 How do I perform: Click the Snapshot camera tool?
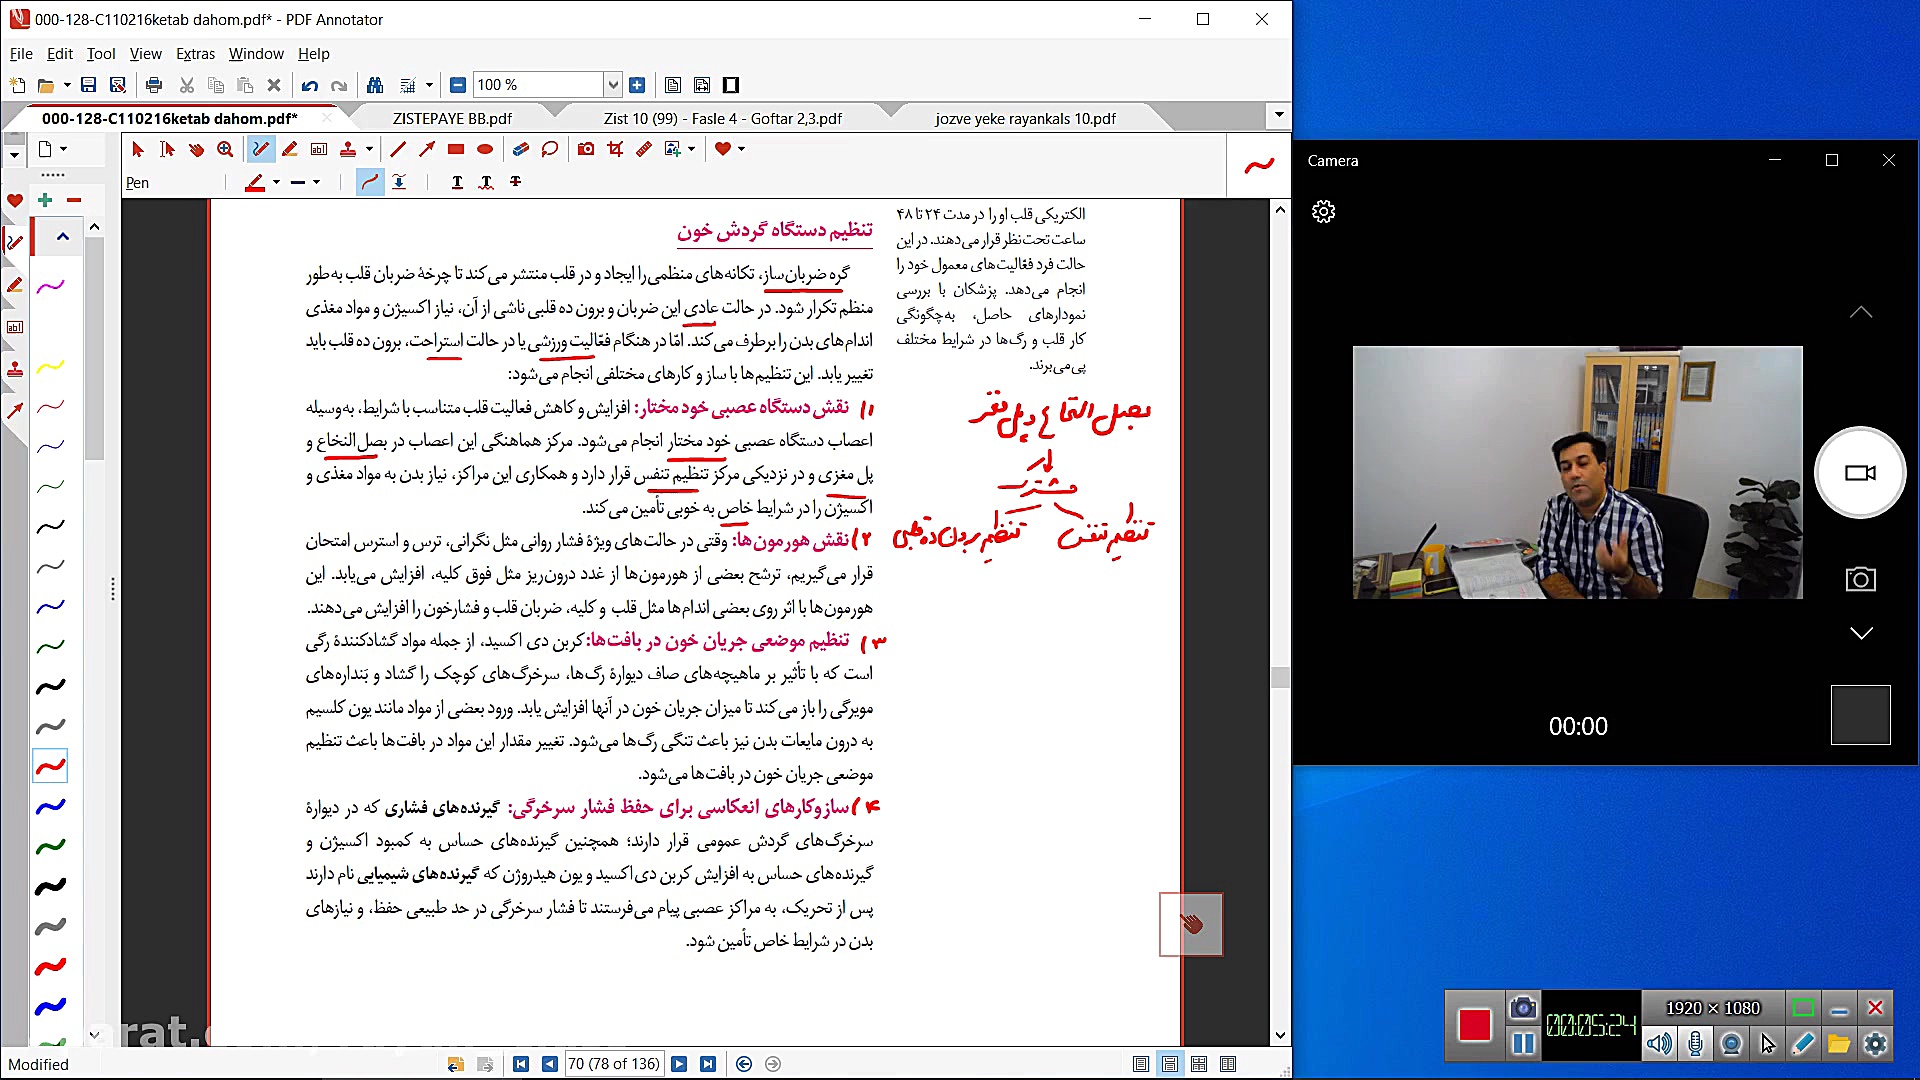coord(586,149)
